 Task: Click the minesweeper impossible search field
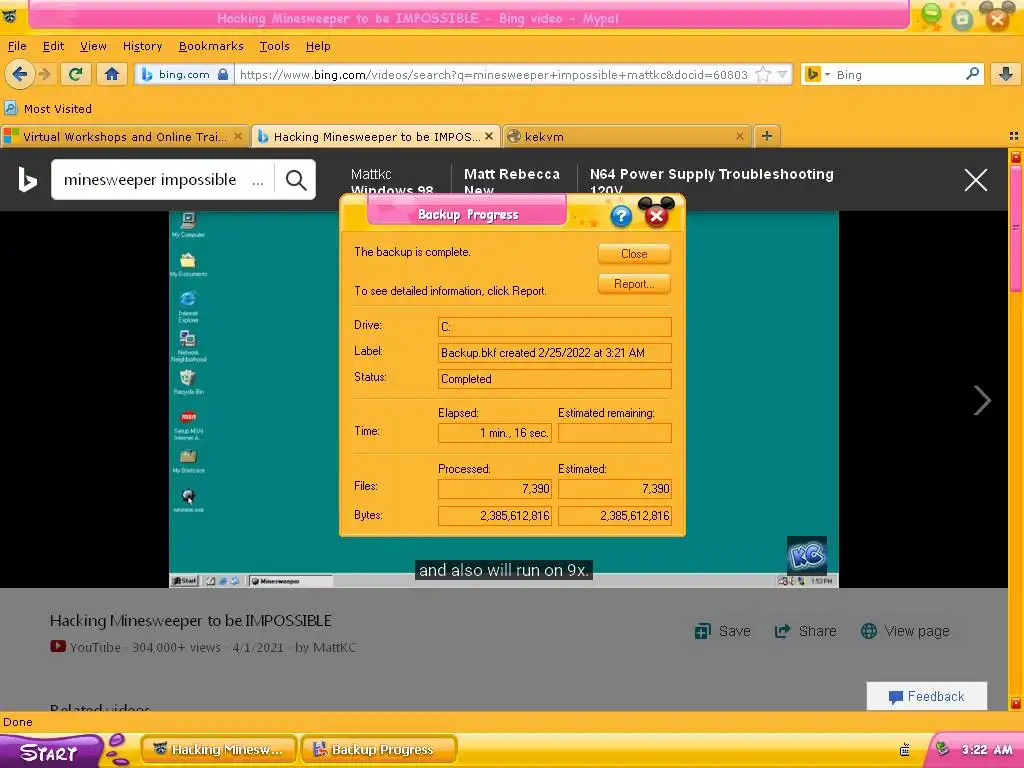163,180
